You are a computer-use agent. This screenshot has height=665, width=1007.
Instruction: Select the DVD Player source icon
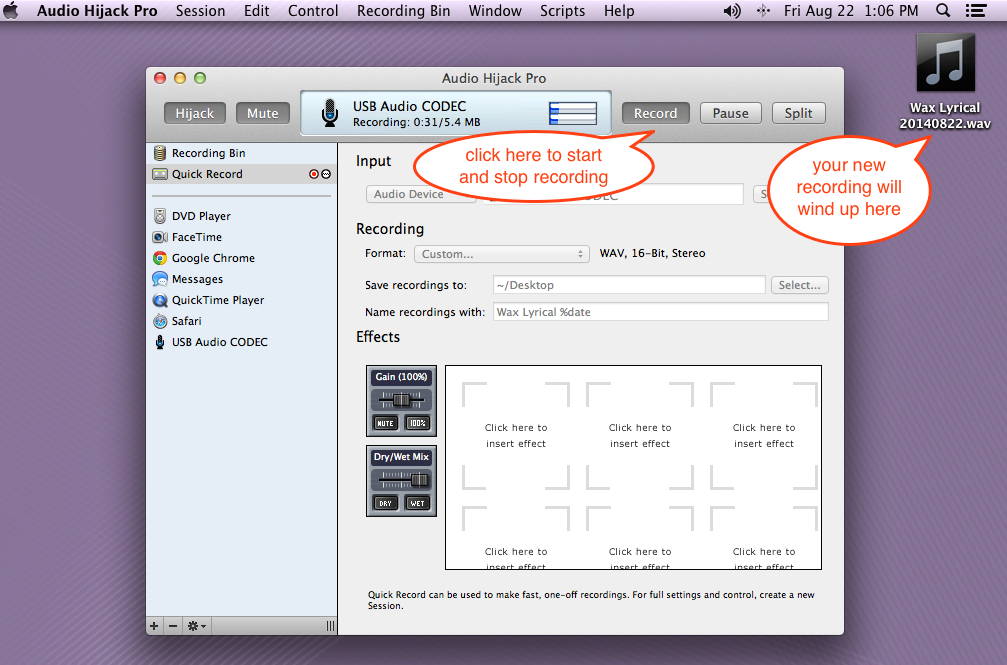pos(160,216)
